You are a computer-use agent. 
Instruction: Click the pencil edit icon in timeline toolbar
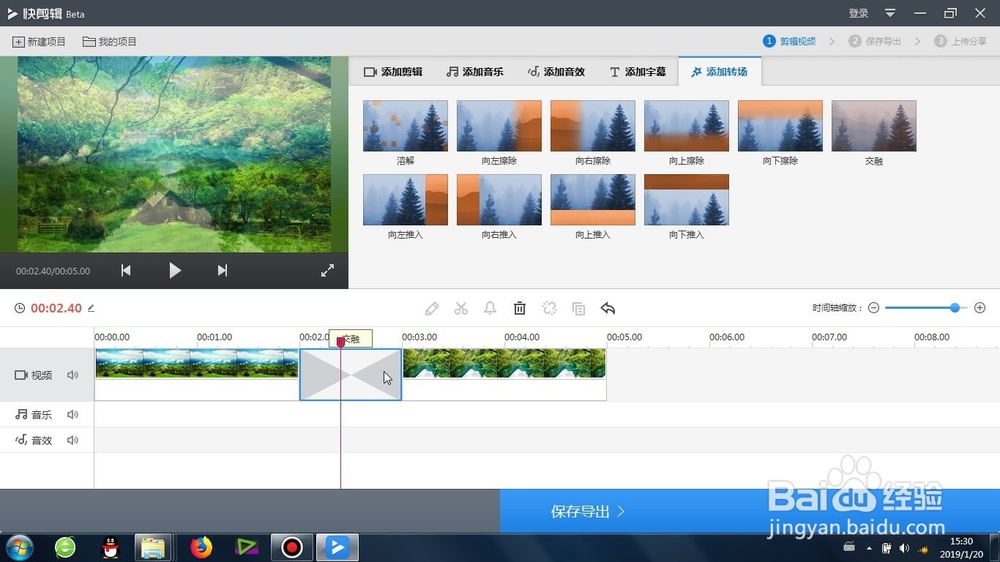tap(432, 309)
